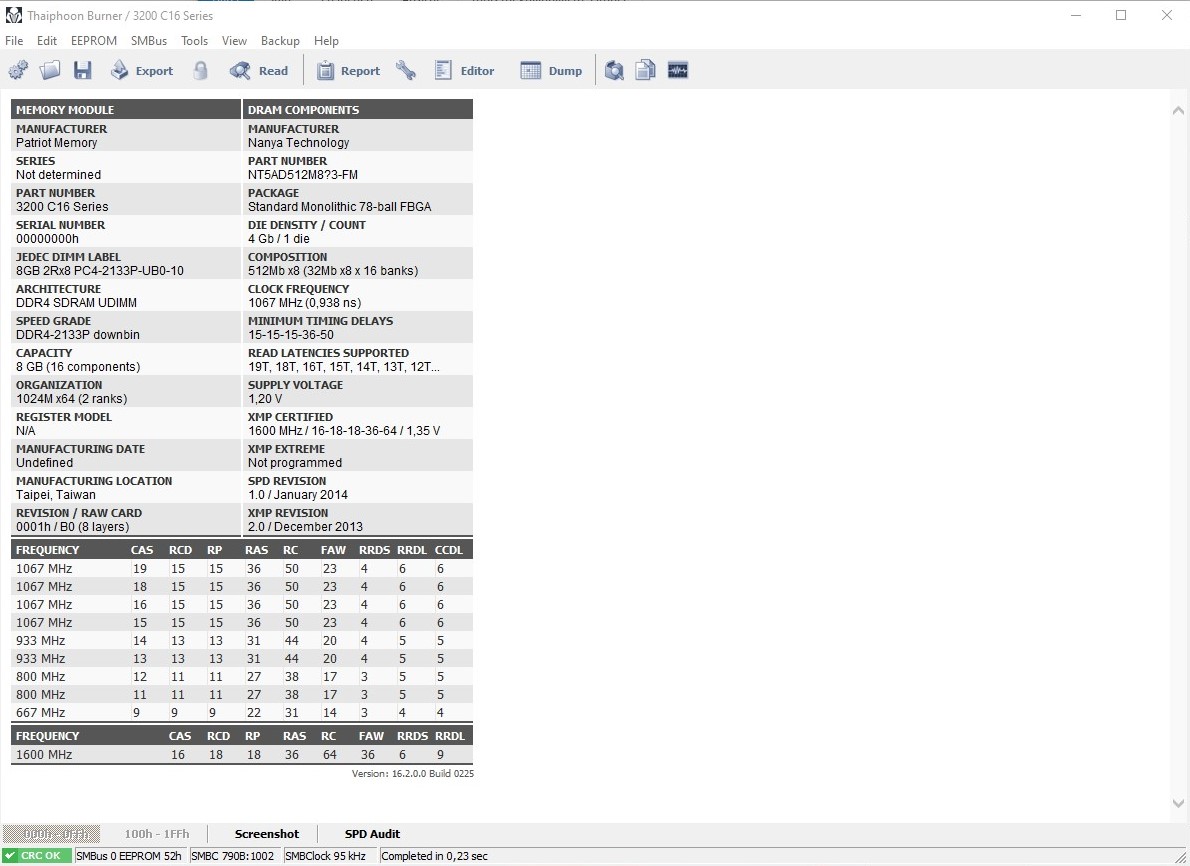Open the File menu
The image size is (1190, 866).
[14, 41]
